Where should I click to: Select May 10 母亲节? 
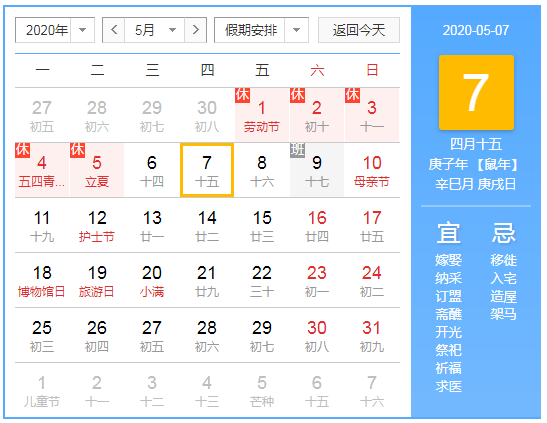(x=372, y=170)
